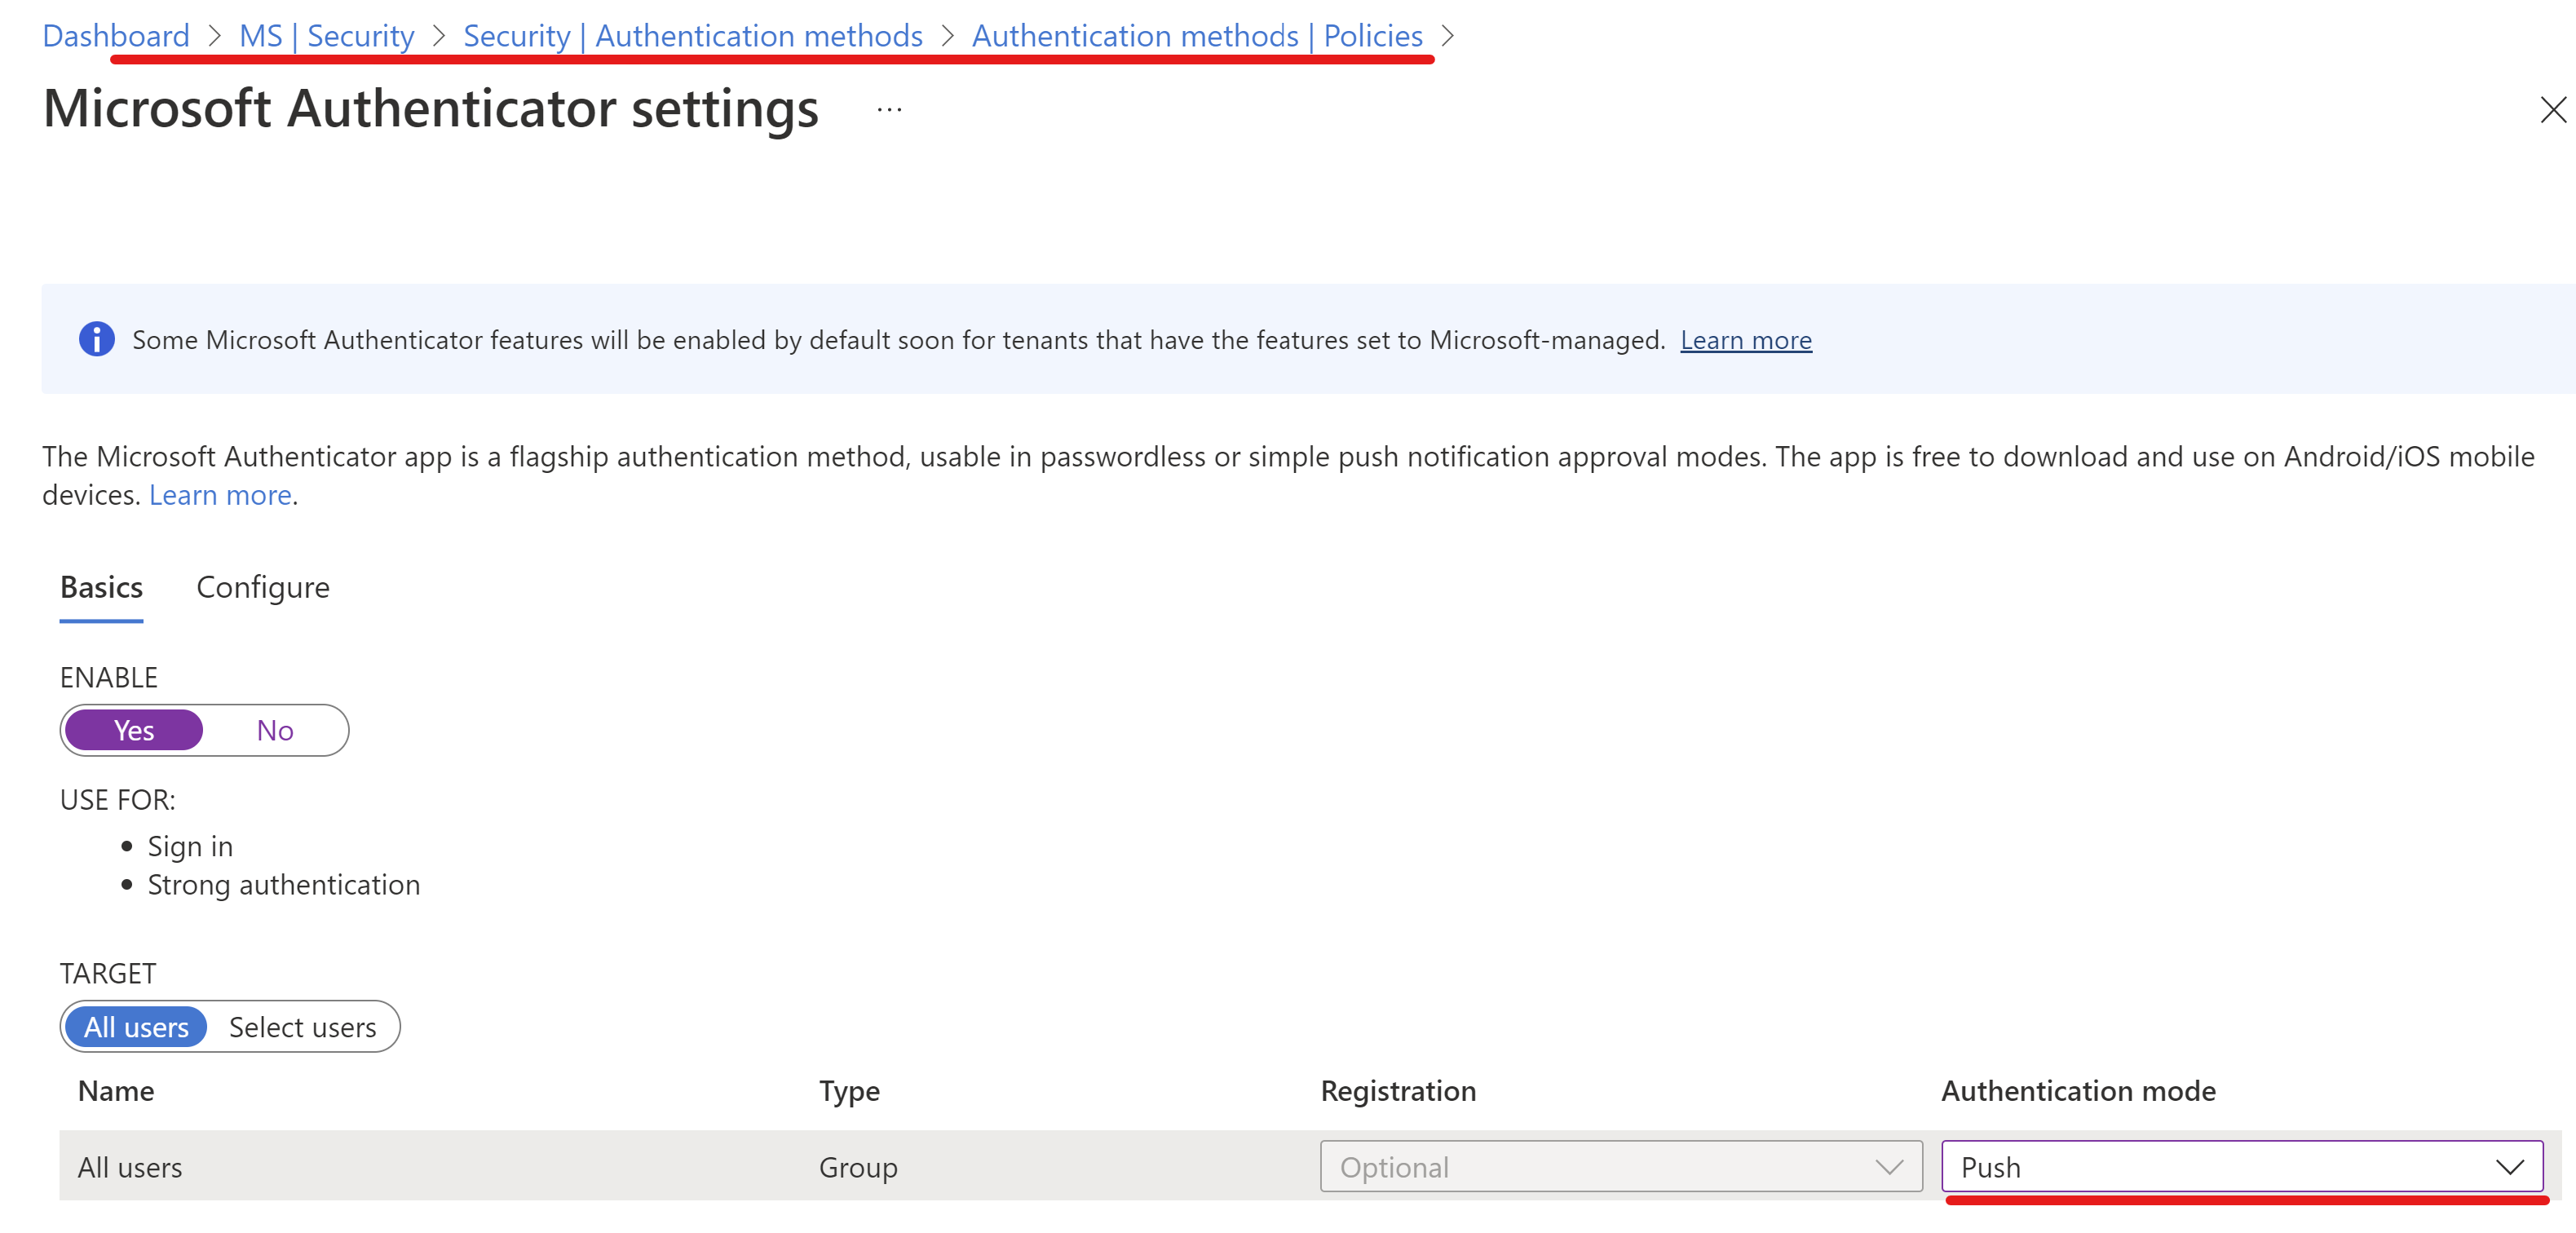Image resolution: width=2576 pixels, height=1233 pixels.
Task: Open the ellipsis more options menu
Action: [x=889, y=110]
